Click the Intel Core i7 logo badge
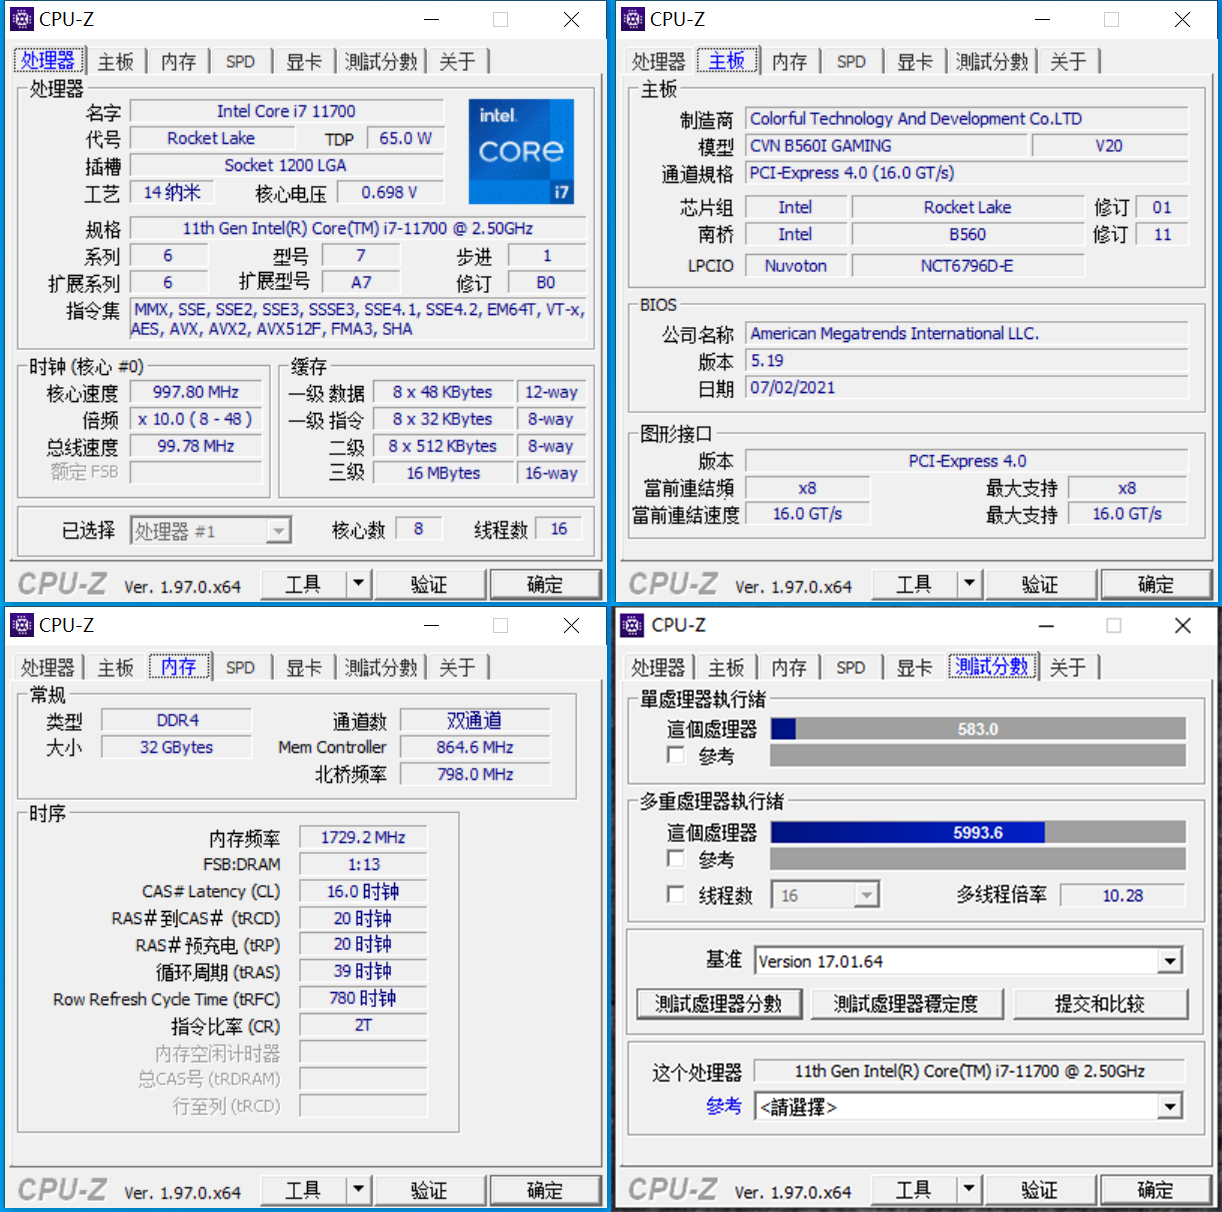1222x1212 pixels. [521, 151]
